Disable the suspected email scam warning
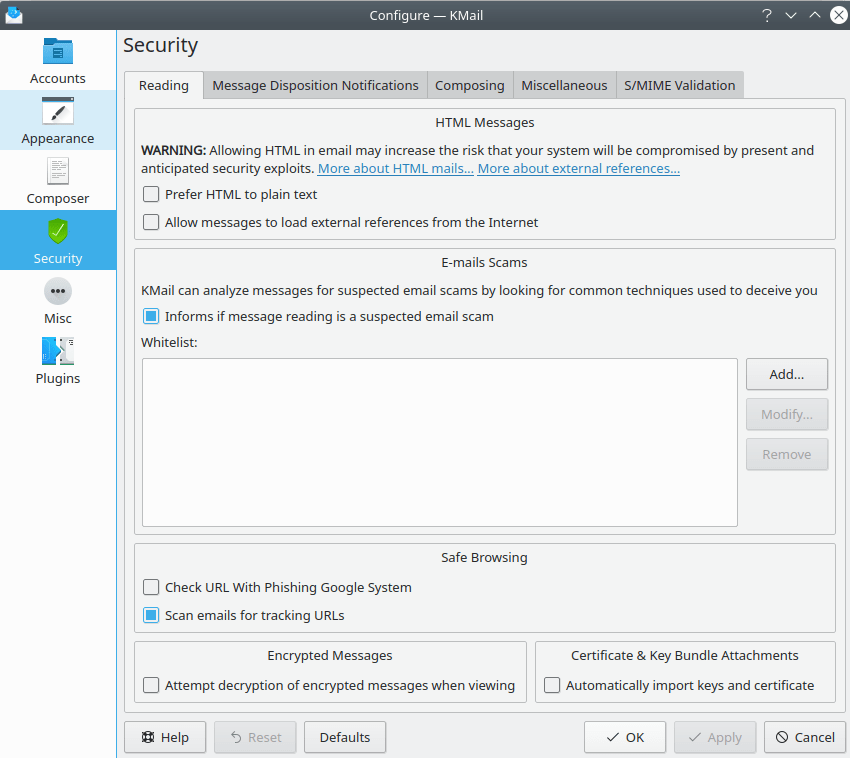The height and width of the screenshot is (758, 850). [x=151, y=316]
